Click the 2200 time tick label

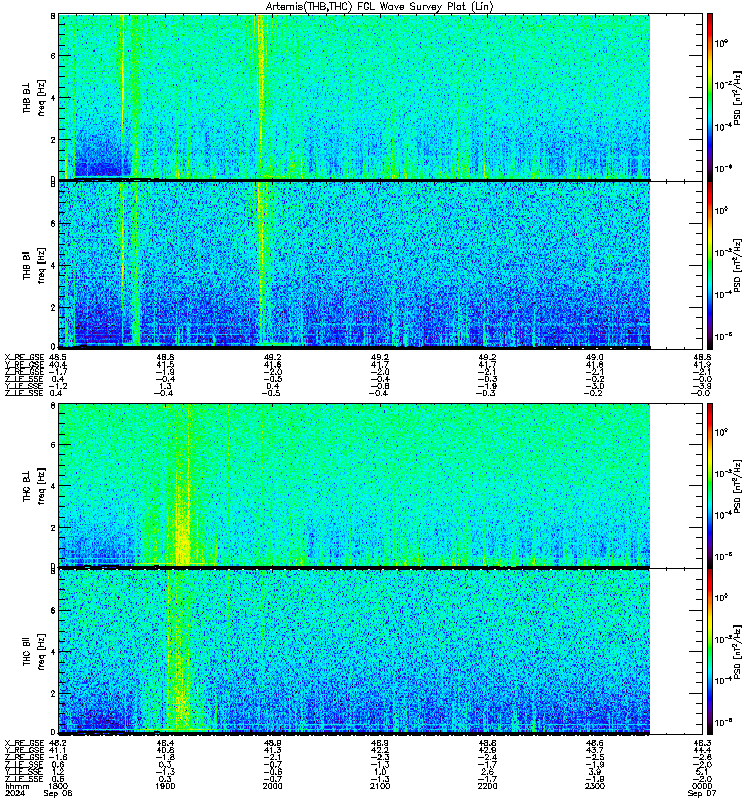click(x=487, y=786)
